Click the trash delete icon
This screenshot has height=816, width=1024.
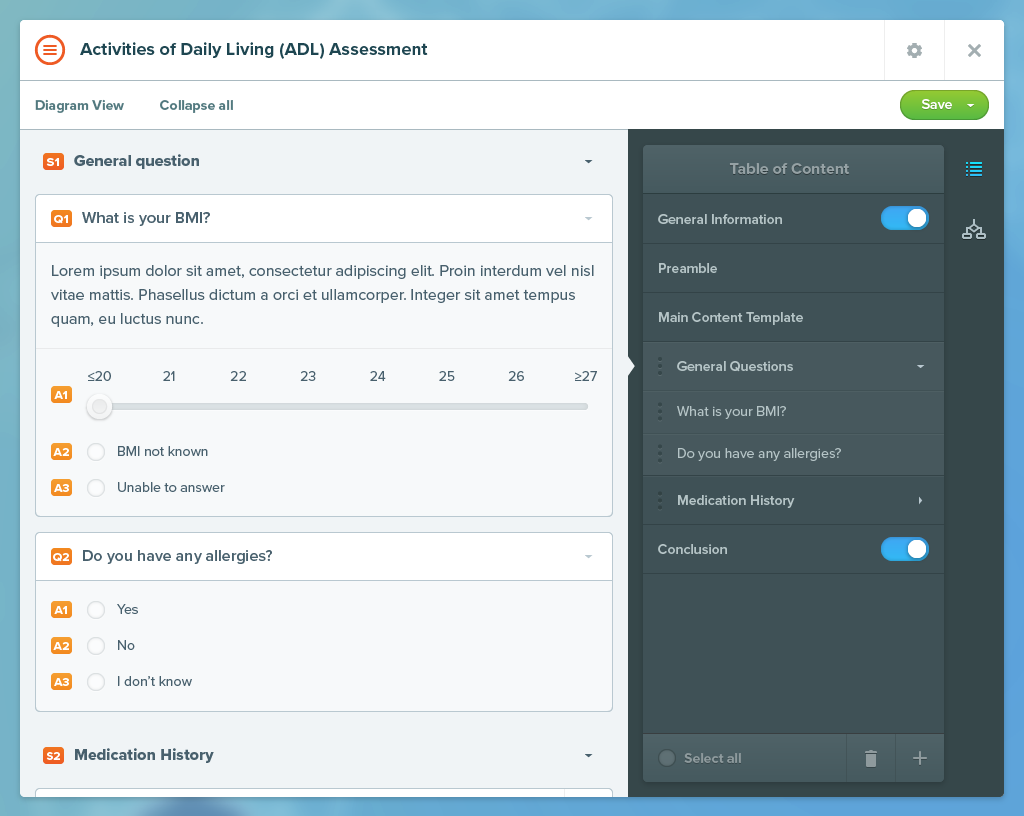pyautogui.click(x=871, y=758)
